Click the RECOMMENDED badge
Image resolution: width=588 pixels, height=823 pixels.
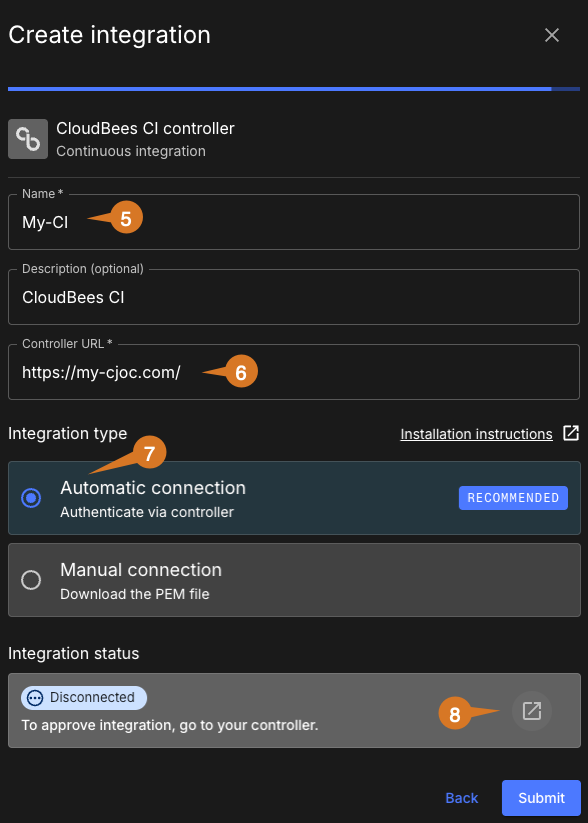click(x=513, y=497)
